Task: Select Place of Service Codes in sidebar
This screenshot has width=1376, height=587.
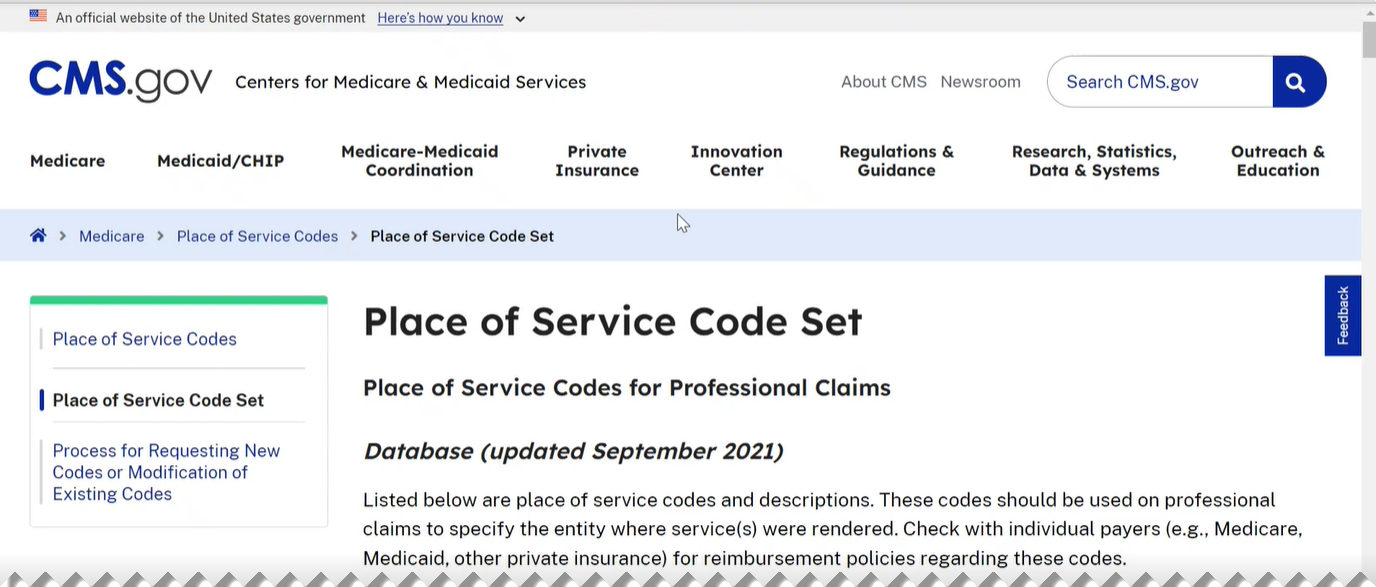Action: coord(144,339)
